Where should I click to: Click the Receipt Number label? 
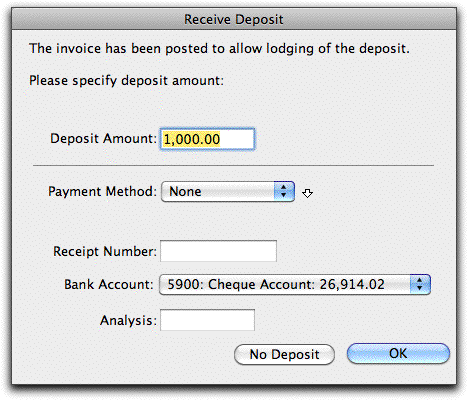coord(105,251)
